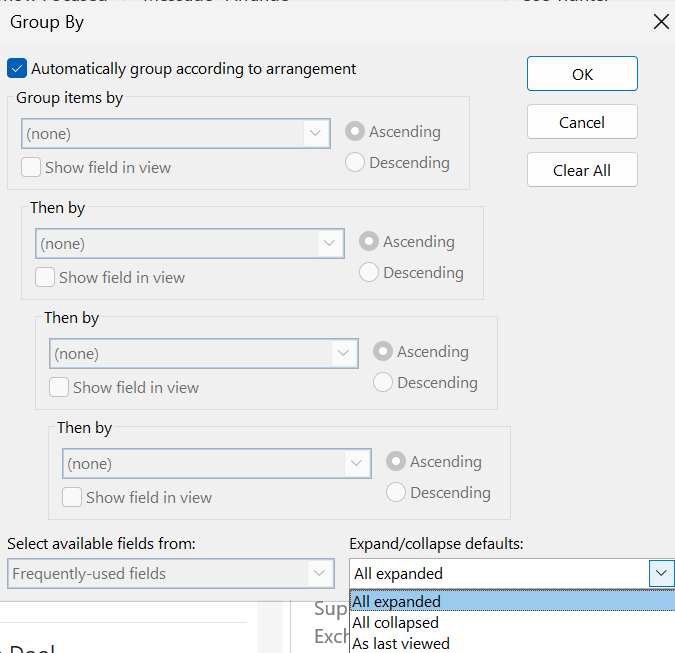Open the Group items by dropdown
675x653 pixels.
click(176, 133)
